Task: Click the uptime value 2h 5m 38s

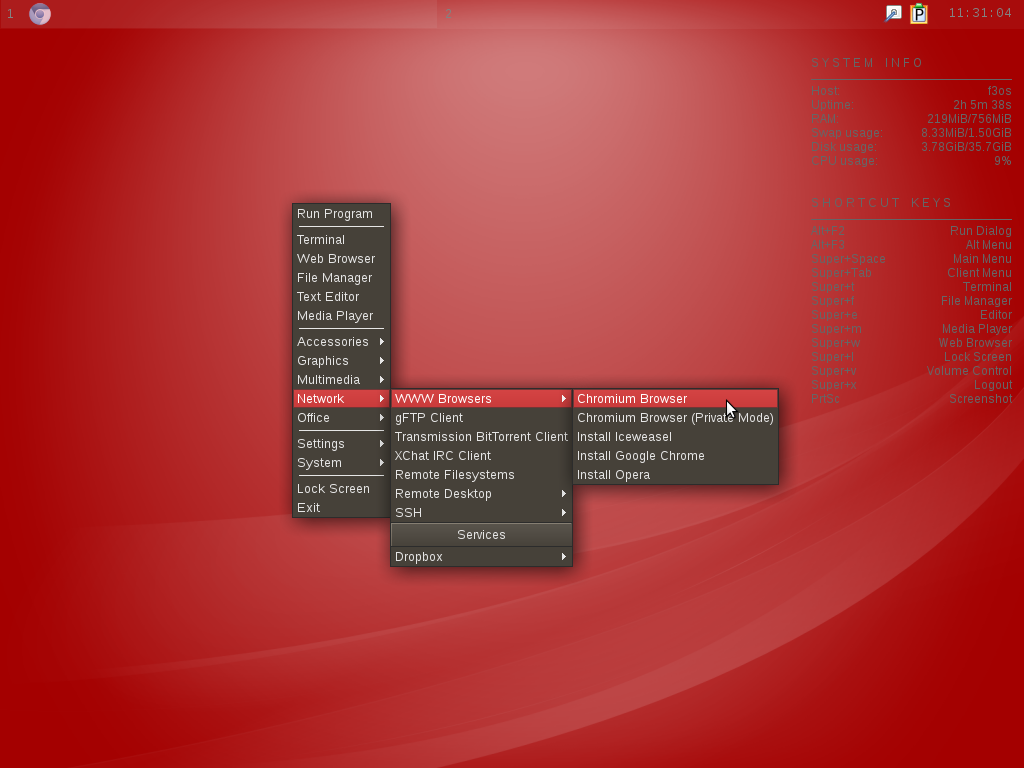Action: [982, 104]
